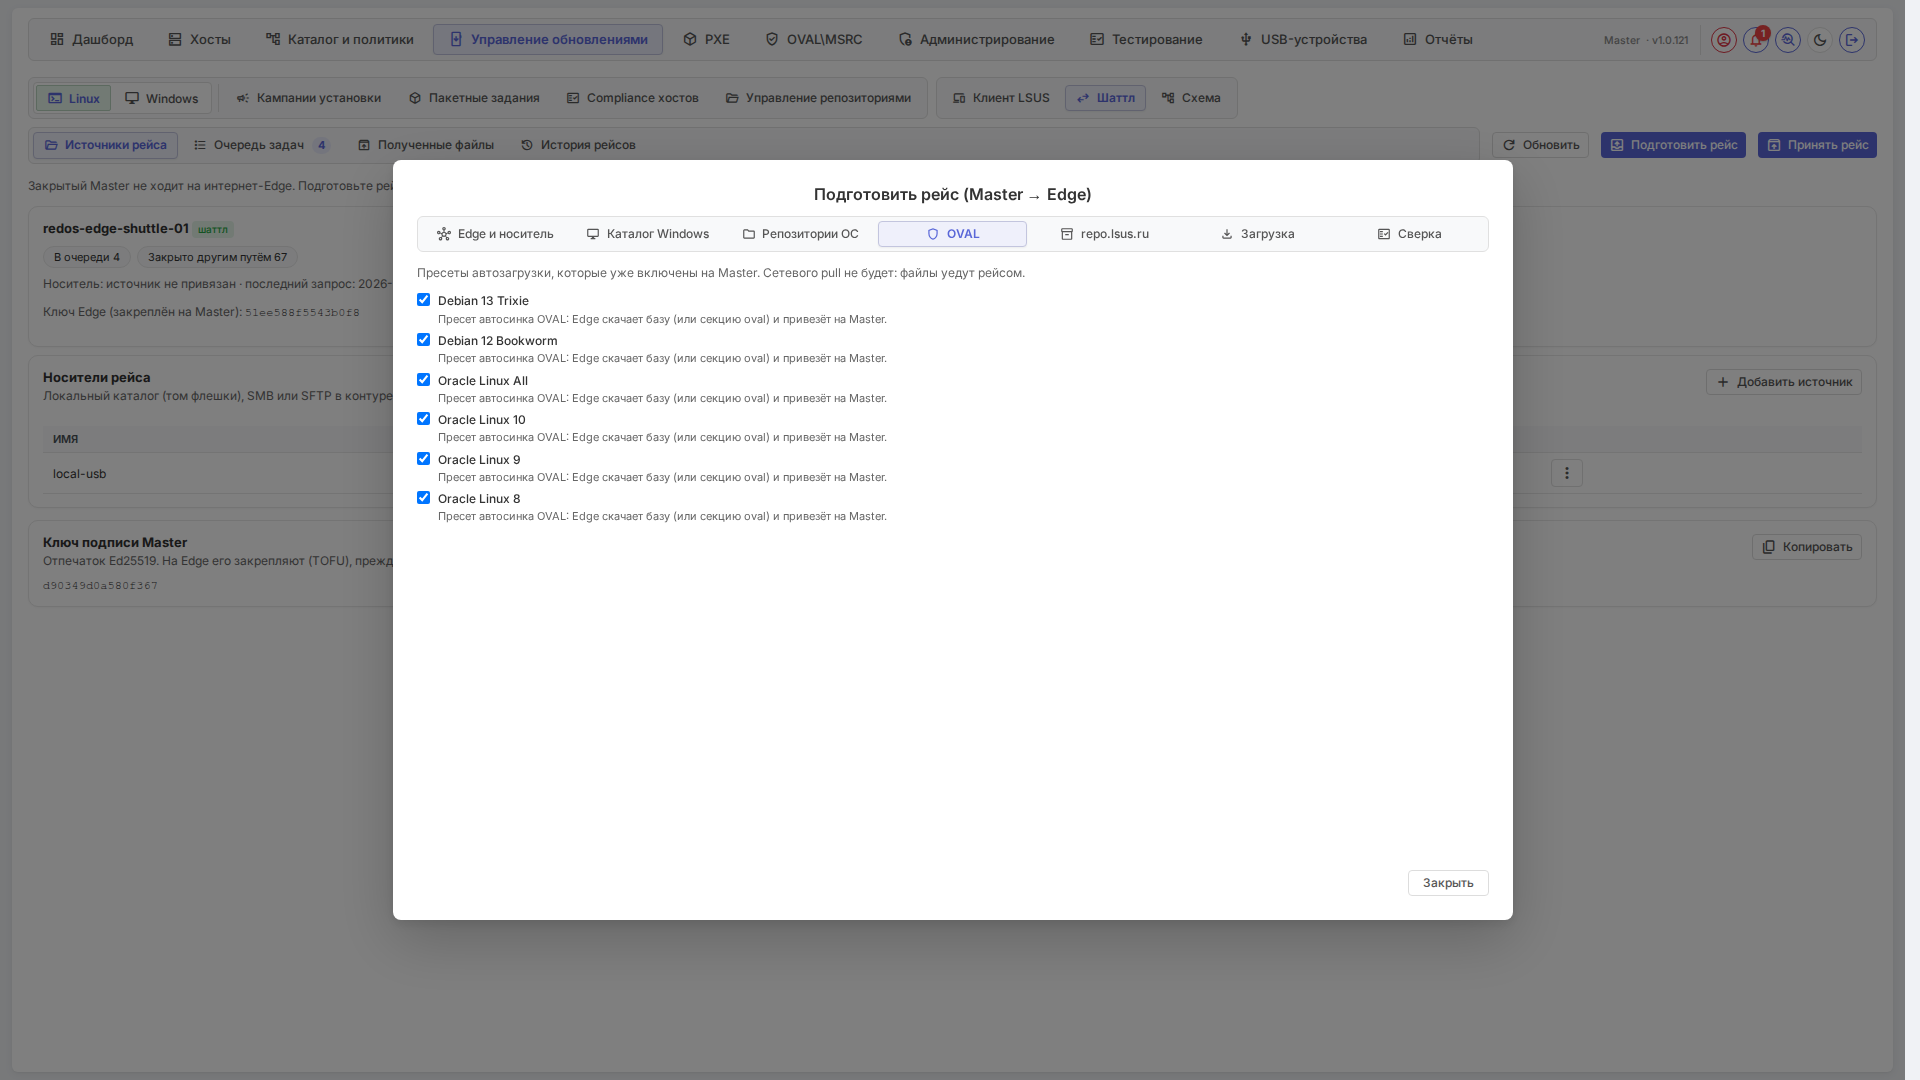Click the search magnifier icon in header
Viewport: 1920px width, 1080px height.
click(x=1788, y=40)
